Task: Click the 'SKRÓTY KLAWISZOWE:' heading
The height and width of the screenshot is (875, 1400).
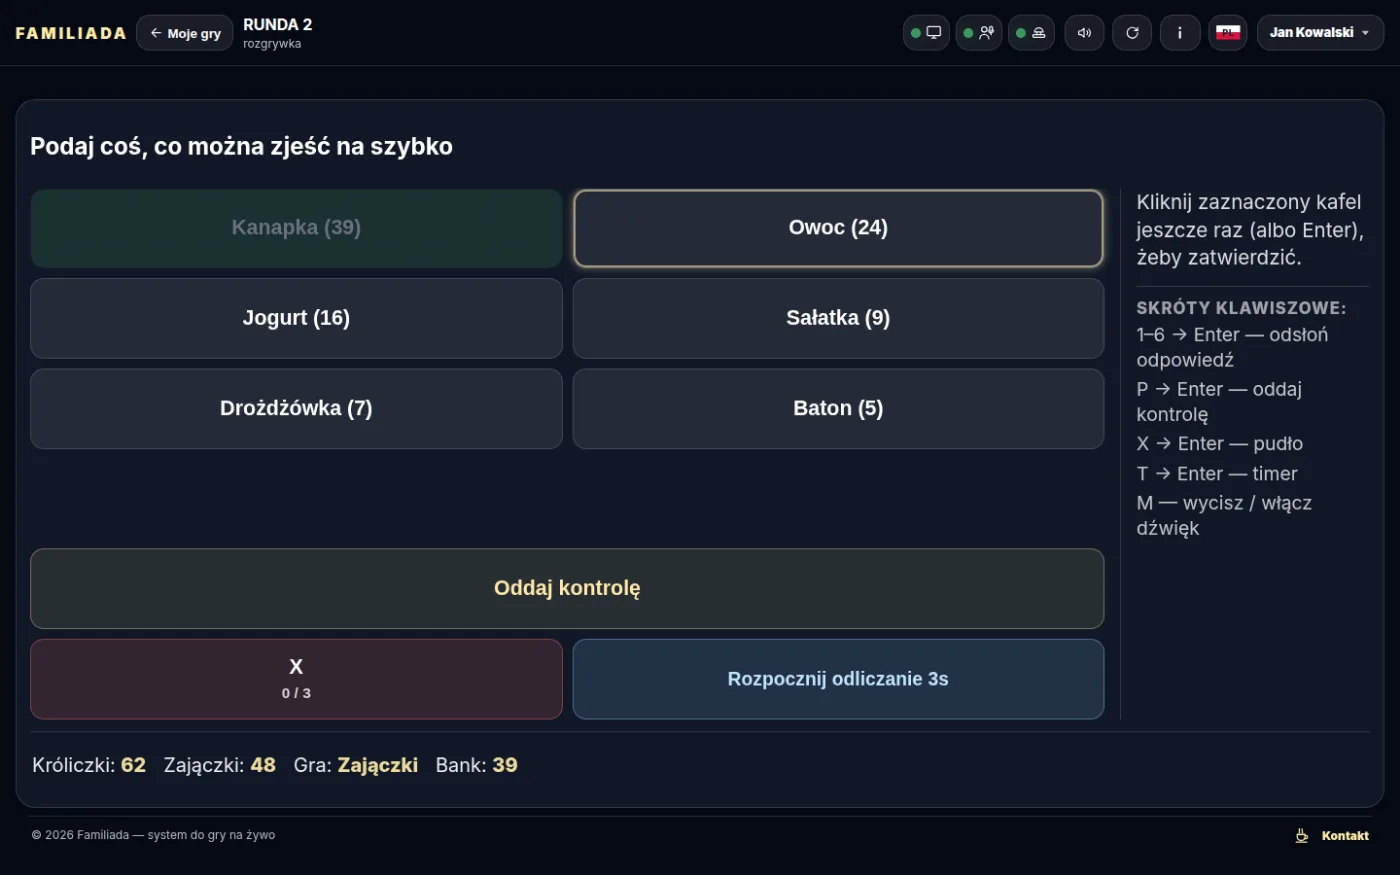Action: click(x=1241, y=308)
